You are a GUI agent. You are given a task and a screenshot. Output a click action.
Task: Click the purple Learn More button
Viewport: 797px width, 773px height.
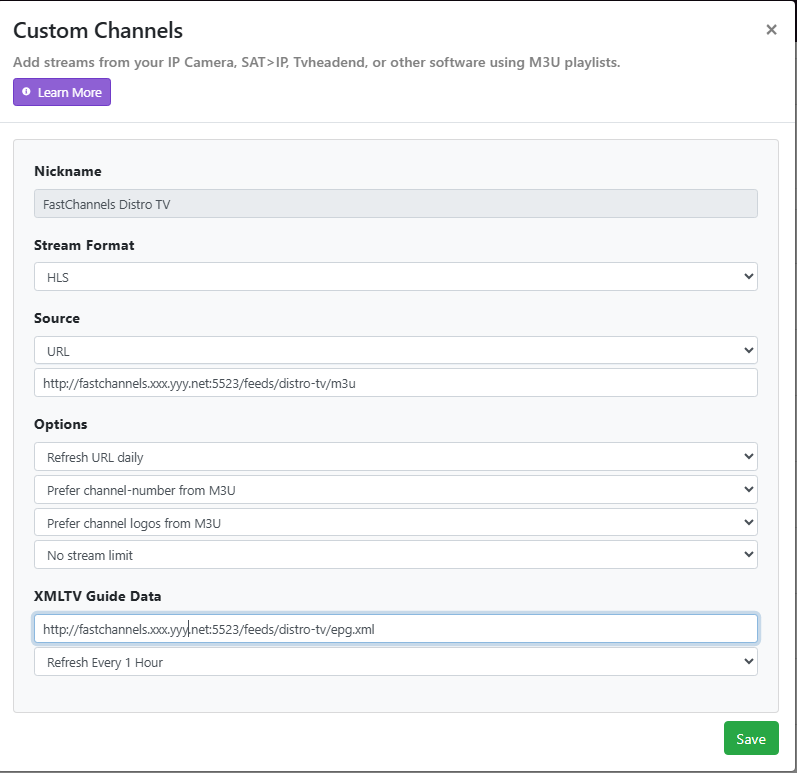[62, 92]
